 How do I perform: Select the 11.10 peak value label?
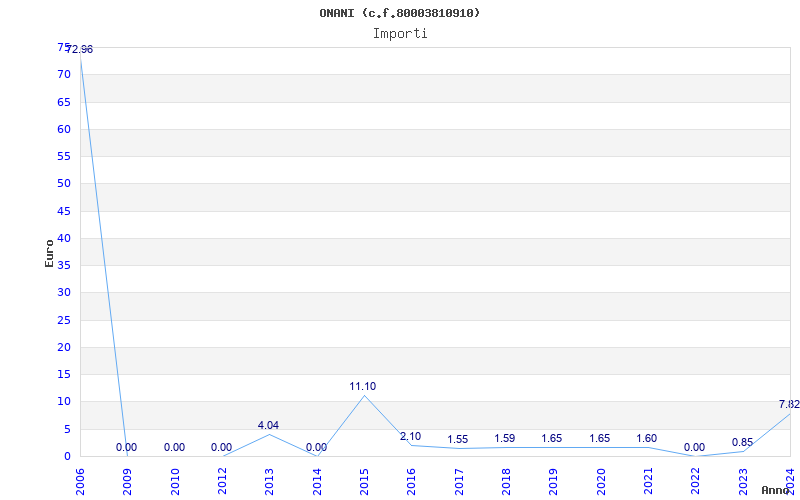[x=363, y=386]
